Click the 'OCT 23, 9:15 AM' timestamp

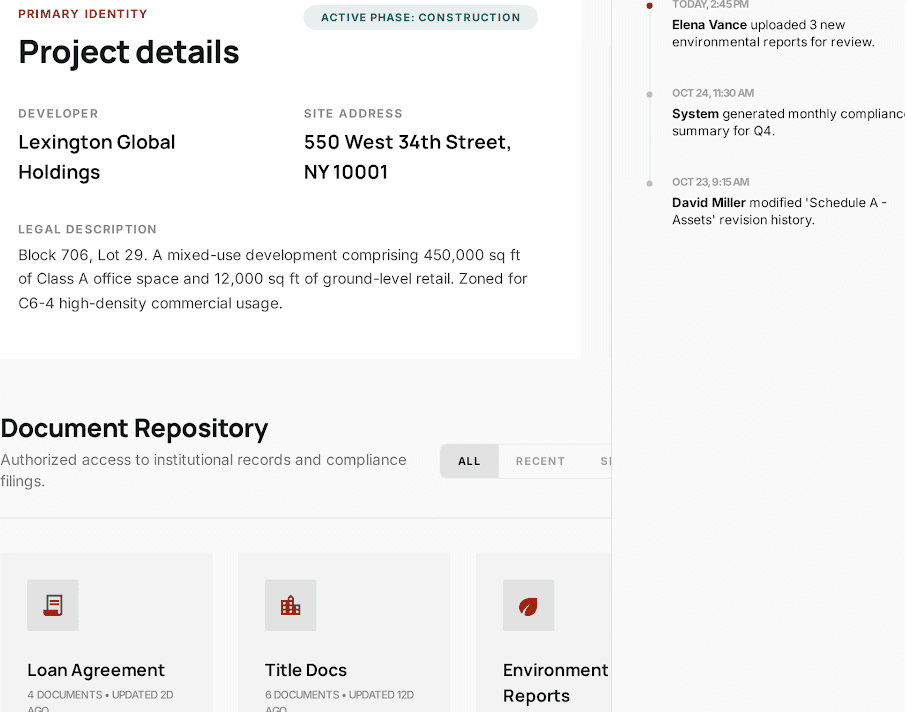[710, 182]
